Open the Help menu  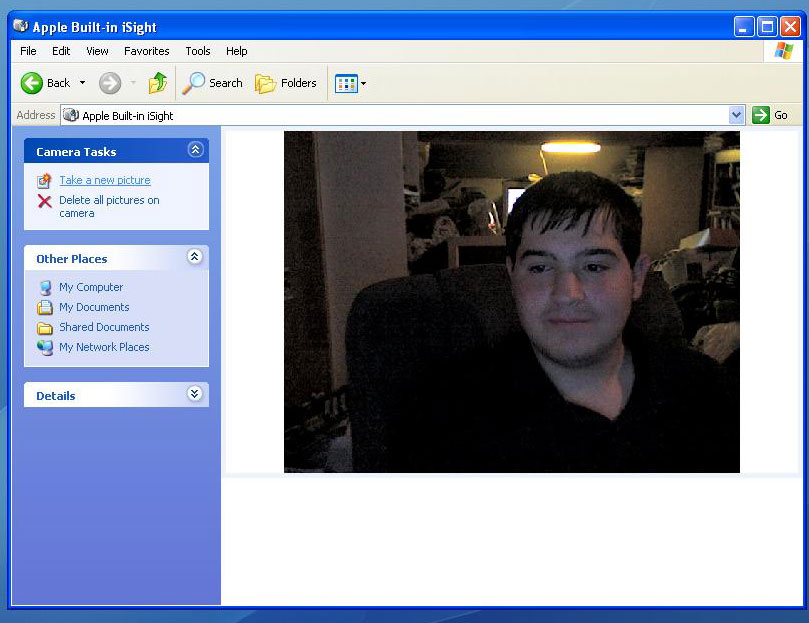tap(236, 51)
